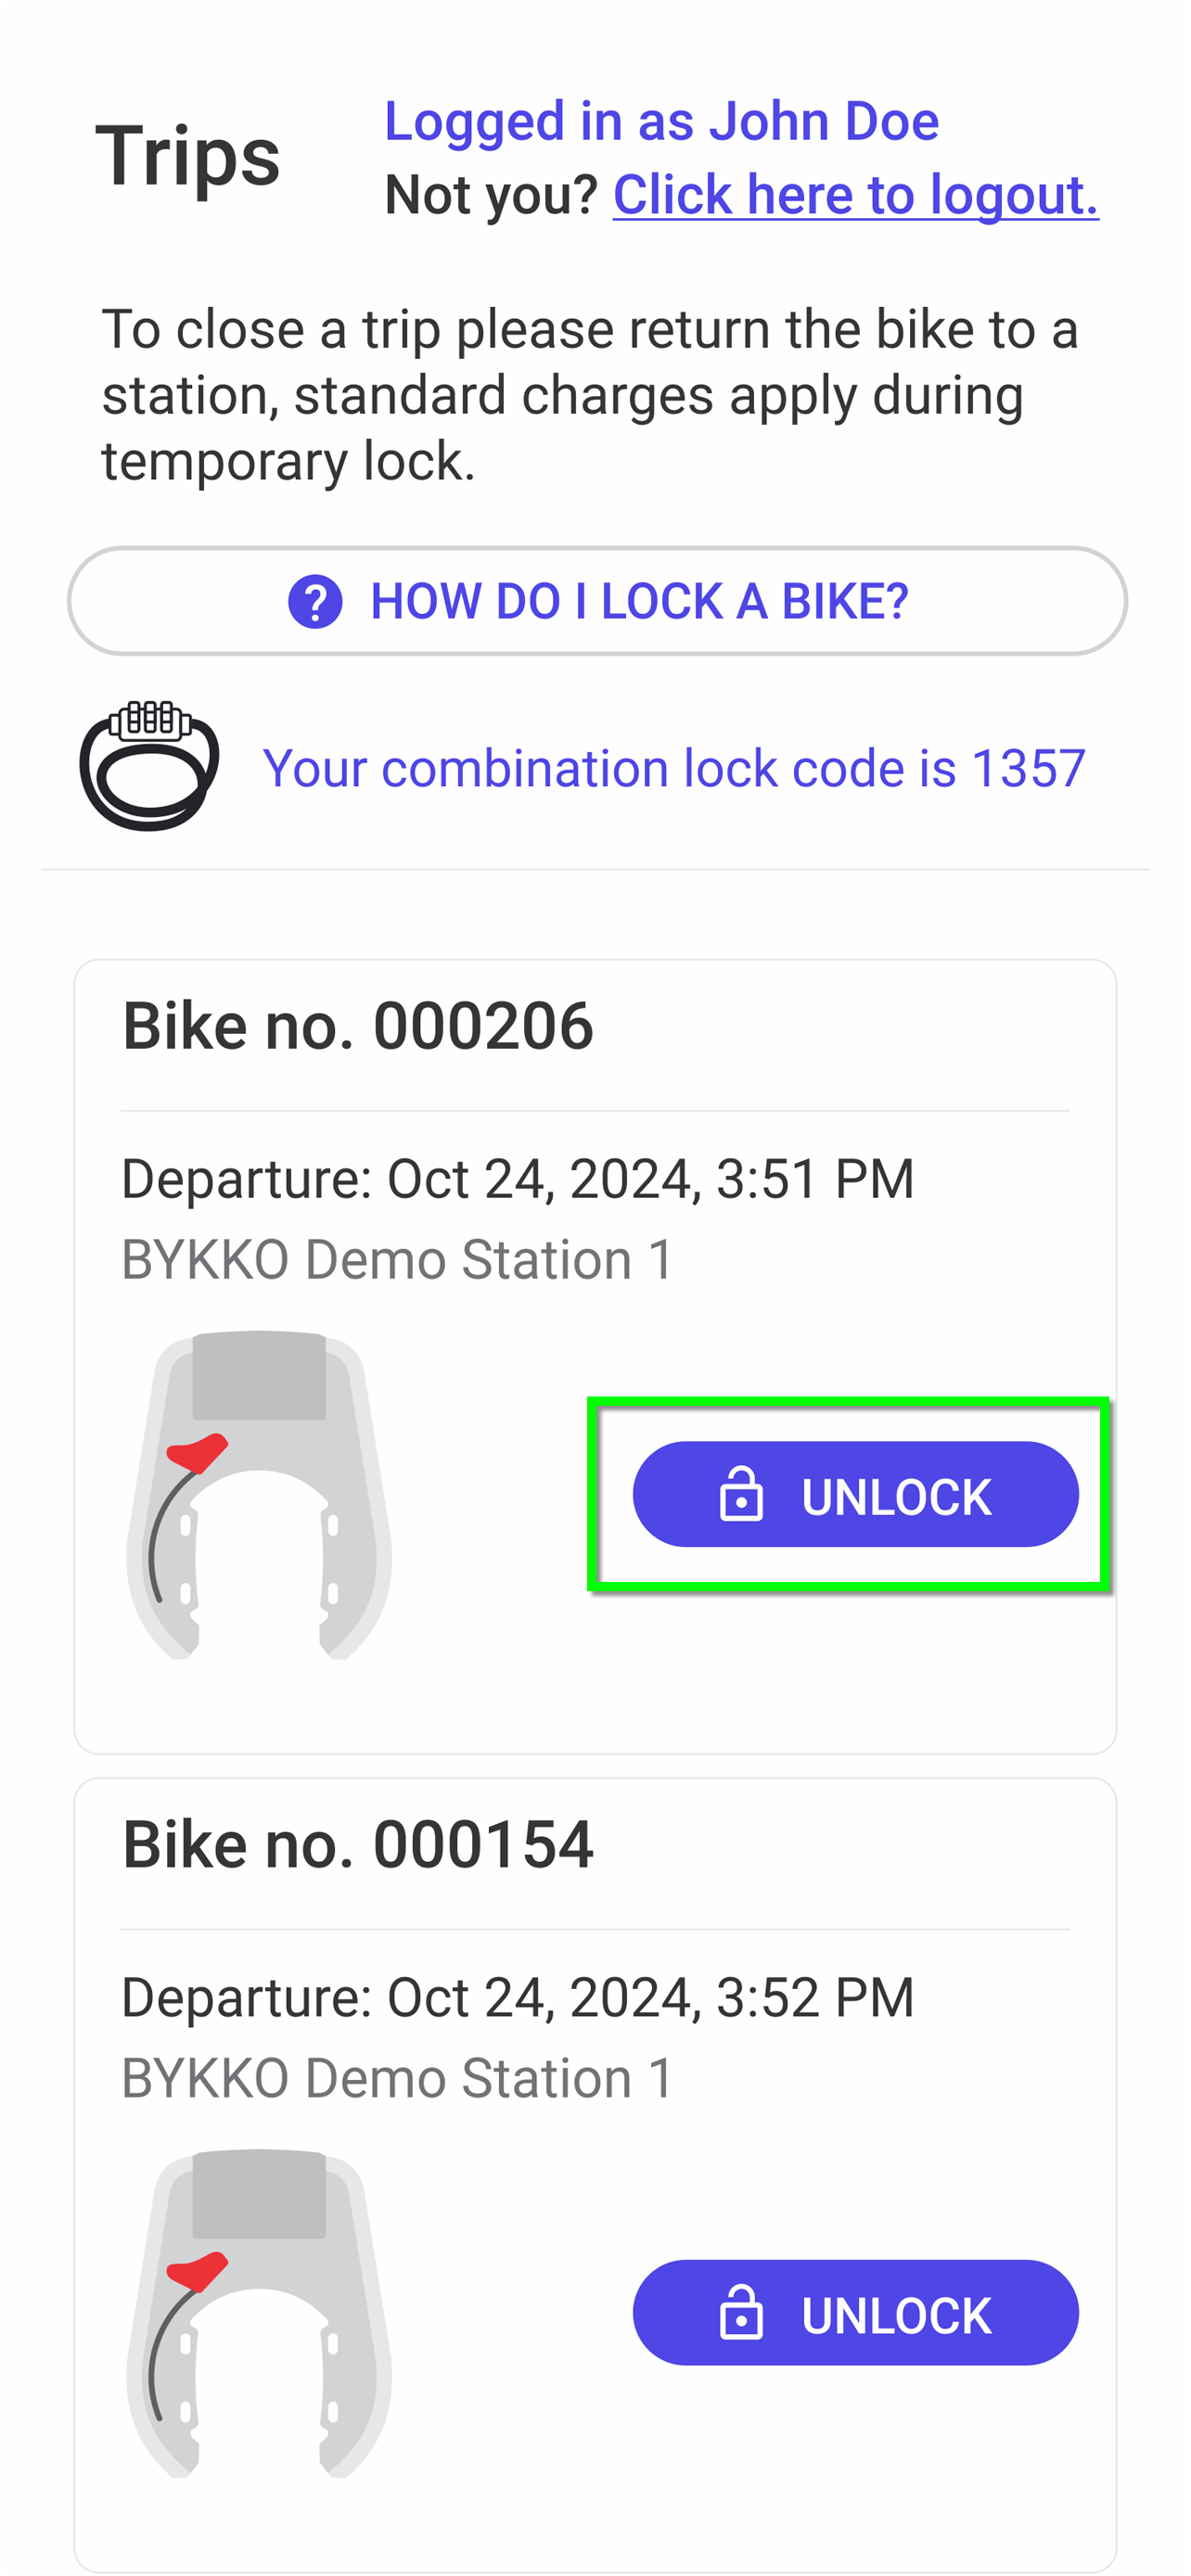Screen dimensions: 1191x2576
Task: Select BYKKO Demo Station 1 under bike 000206
Action: (x=397, y=1259)
